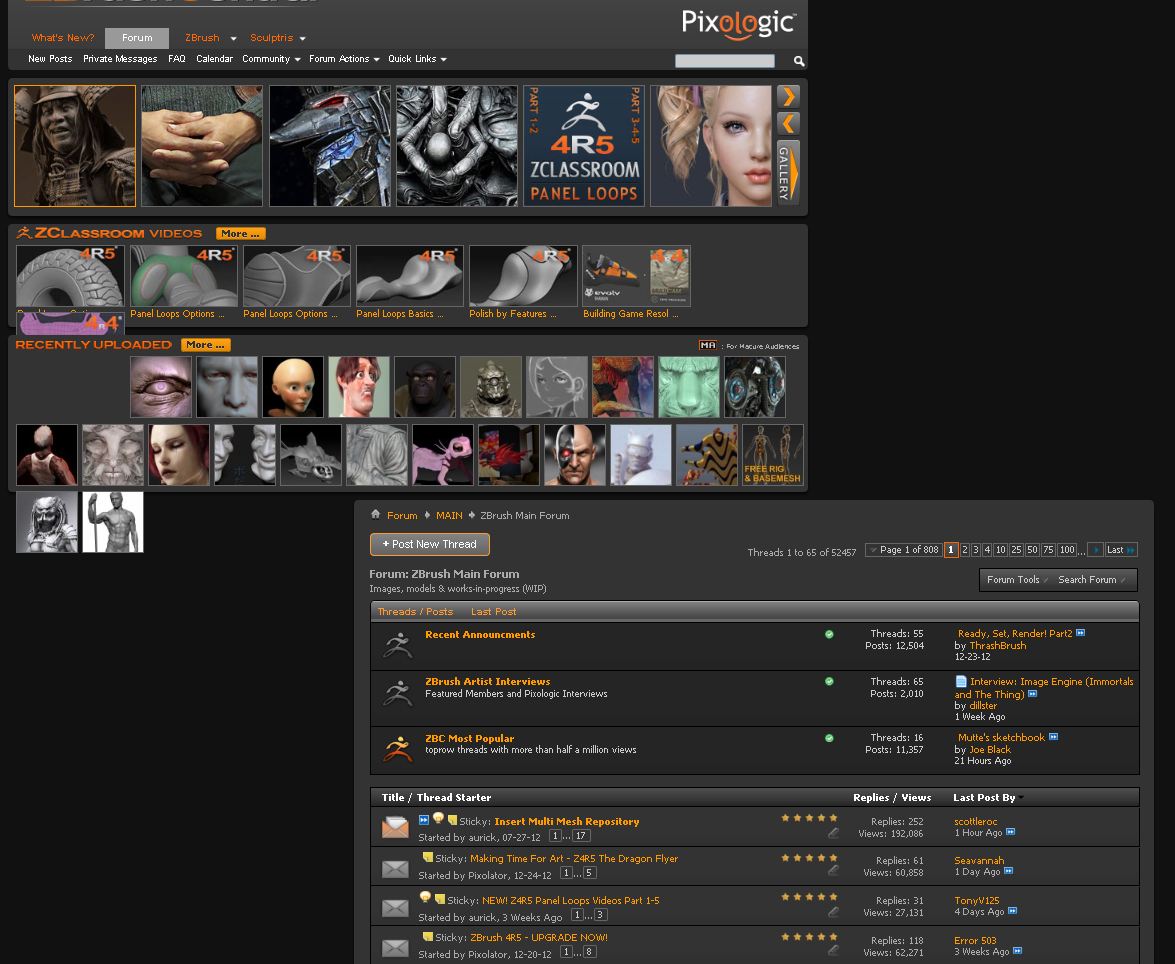
Task: Open the Page 1 of 808 dropdown
Action: (903, 550)
